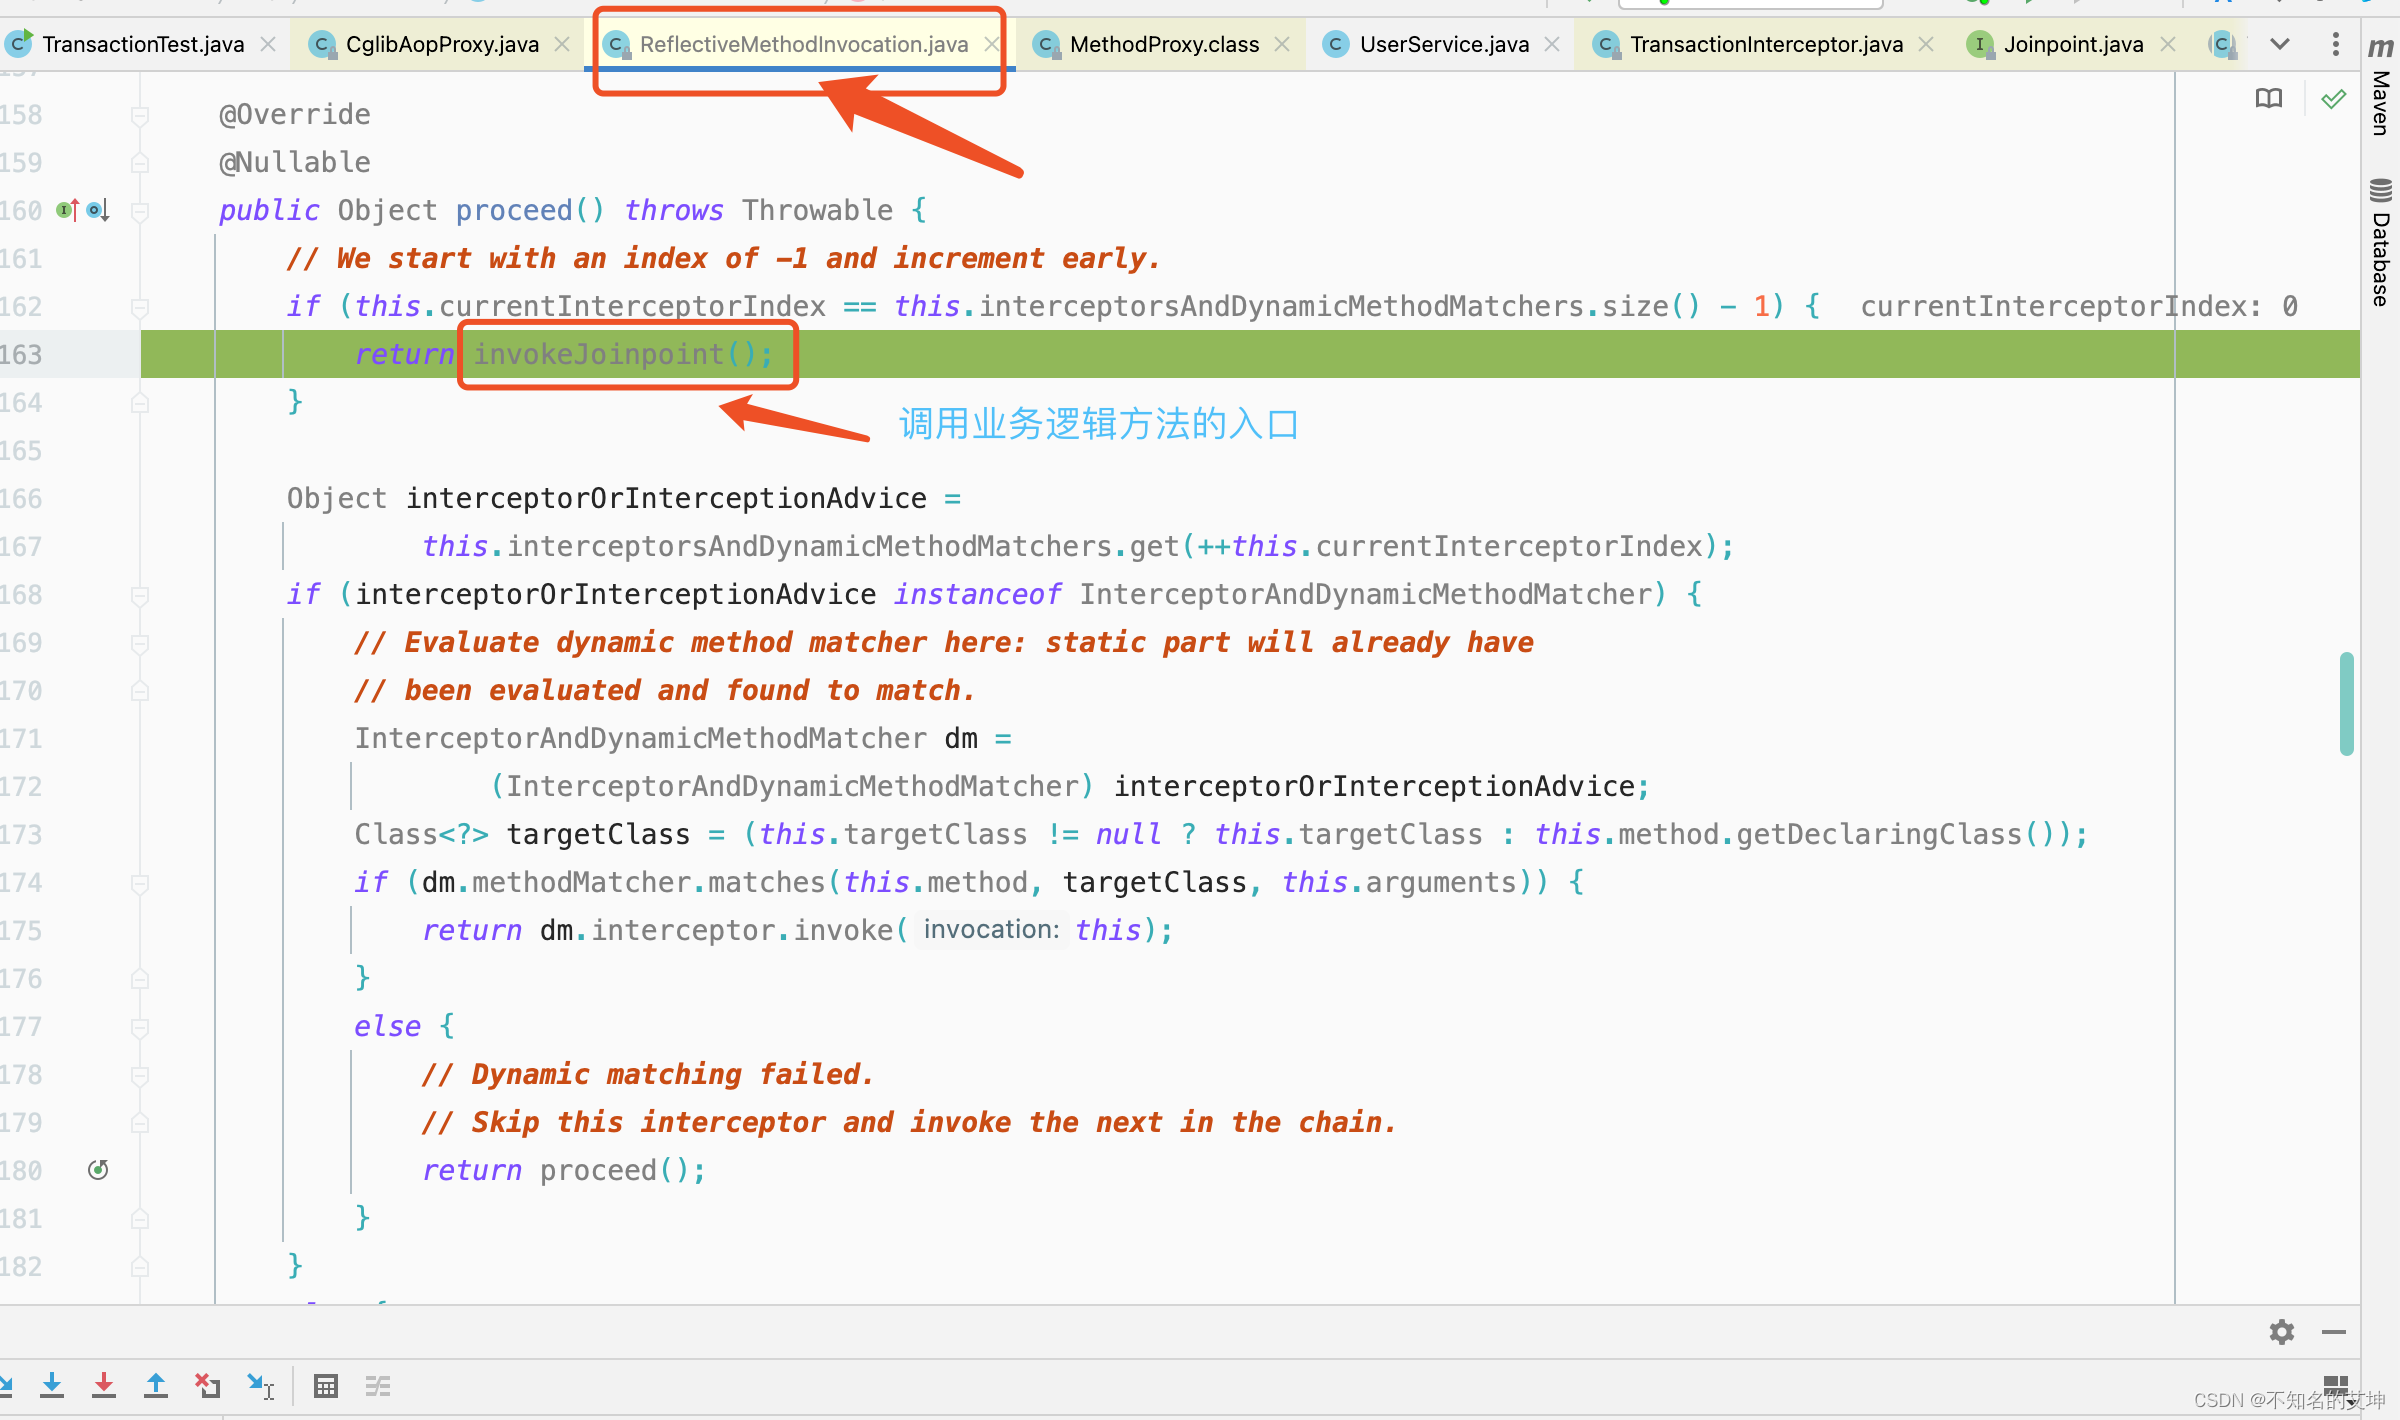Click line number 175 in the gutter
The image size is (2400, 1420).
(x=21, y=931)
